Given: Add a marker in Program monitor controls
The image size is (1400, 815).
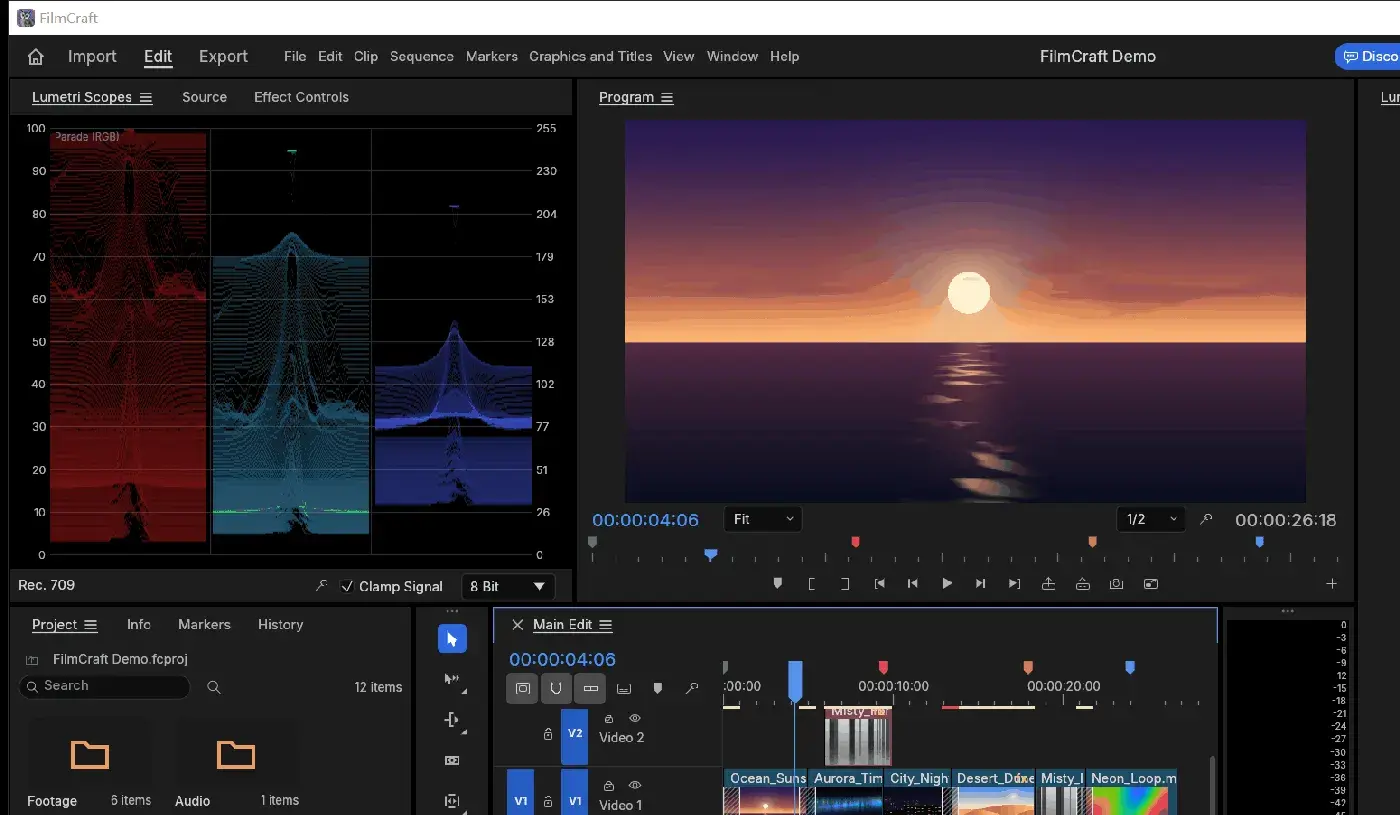Looking at the screenshot, I should click(x=778, y=584).
